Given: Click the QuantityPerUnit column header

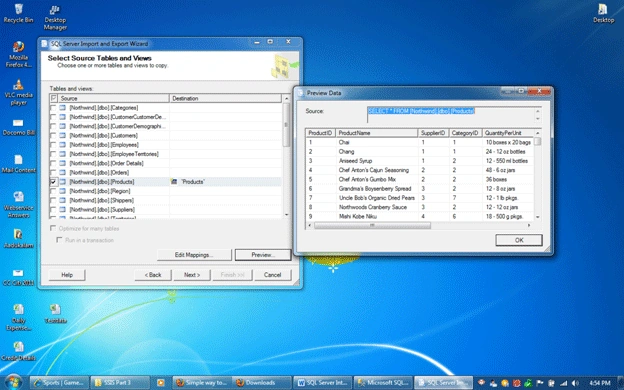Looking at the screenshot, I should pos(508,133).
